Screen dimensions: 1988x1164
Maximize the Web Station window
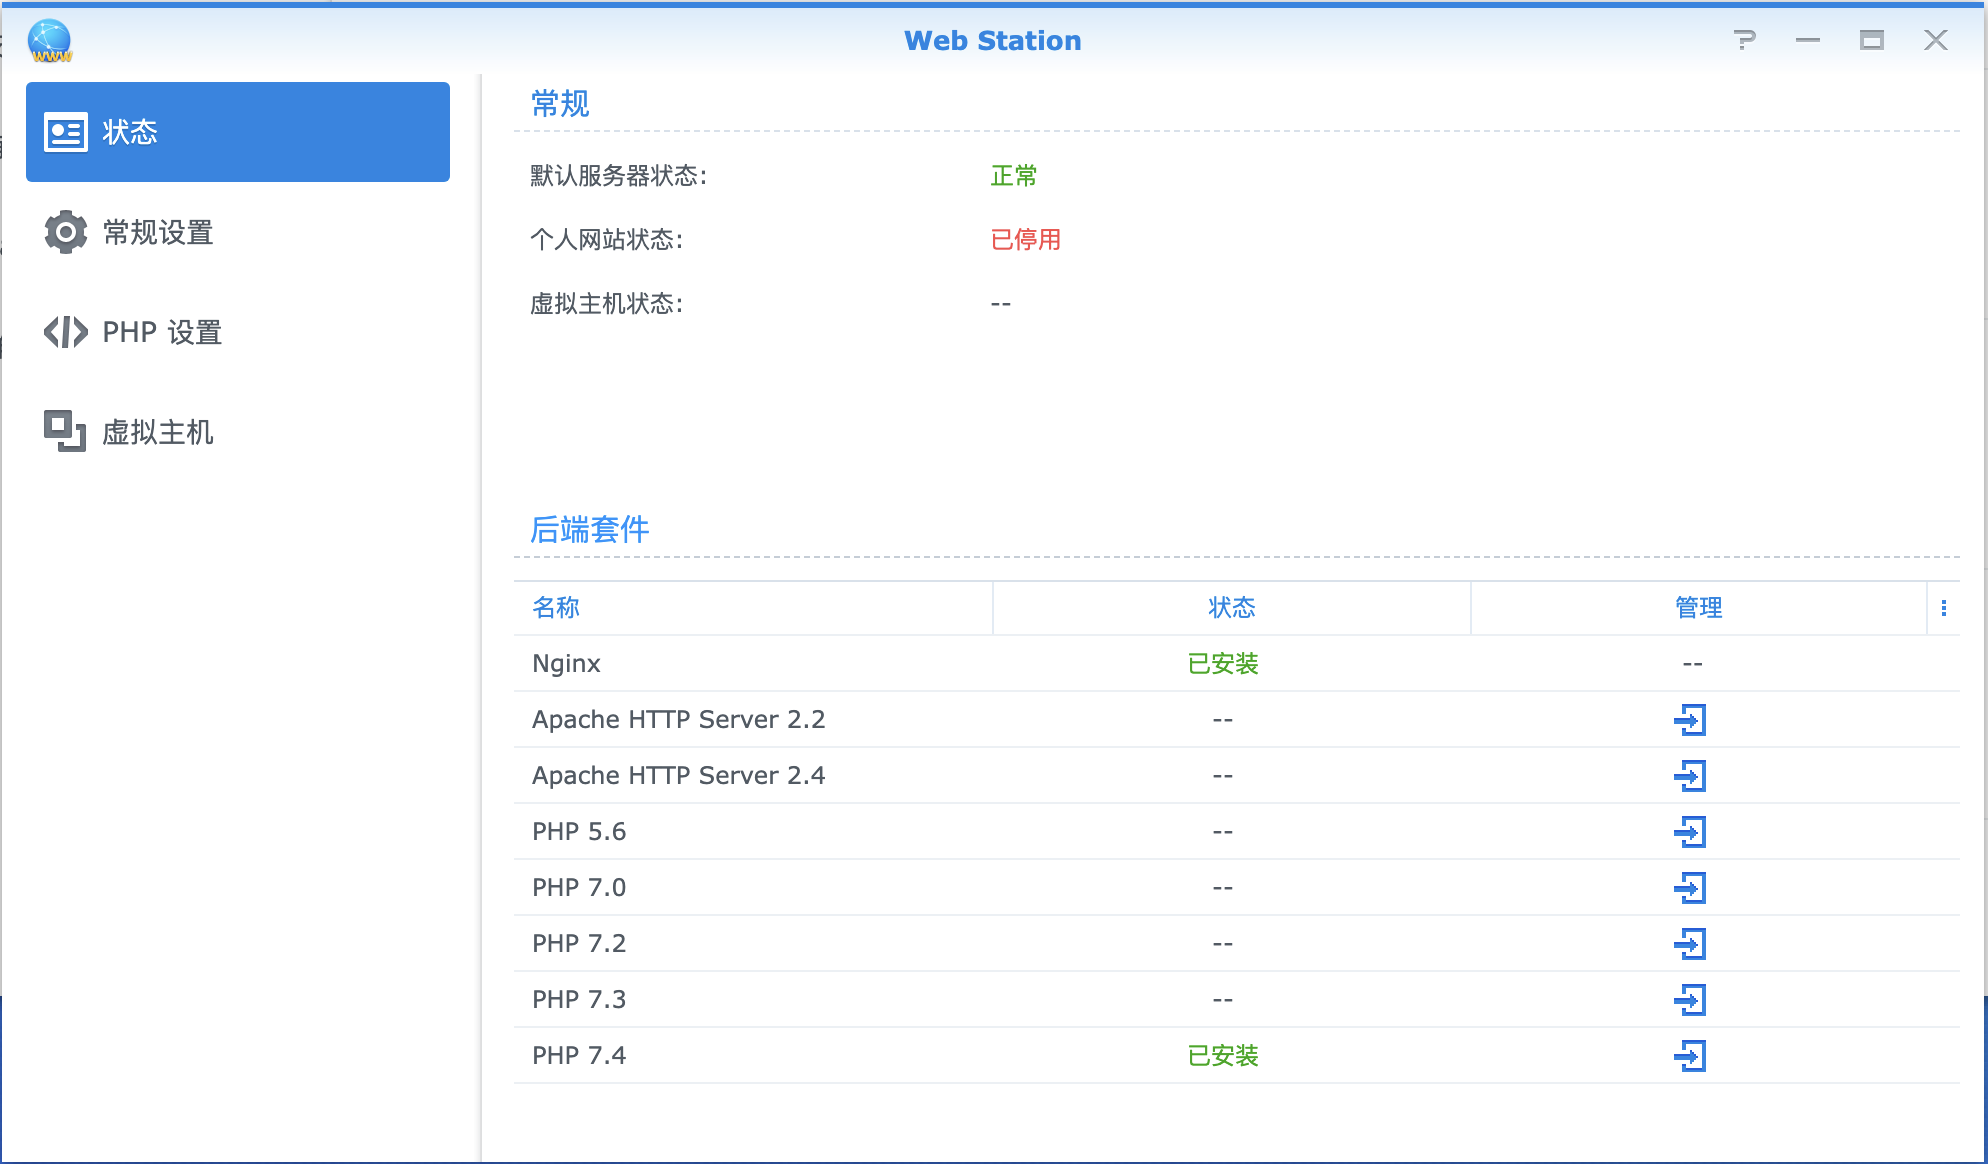[x=1872, y=40]
